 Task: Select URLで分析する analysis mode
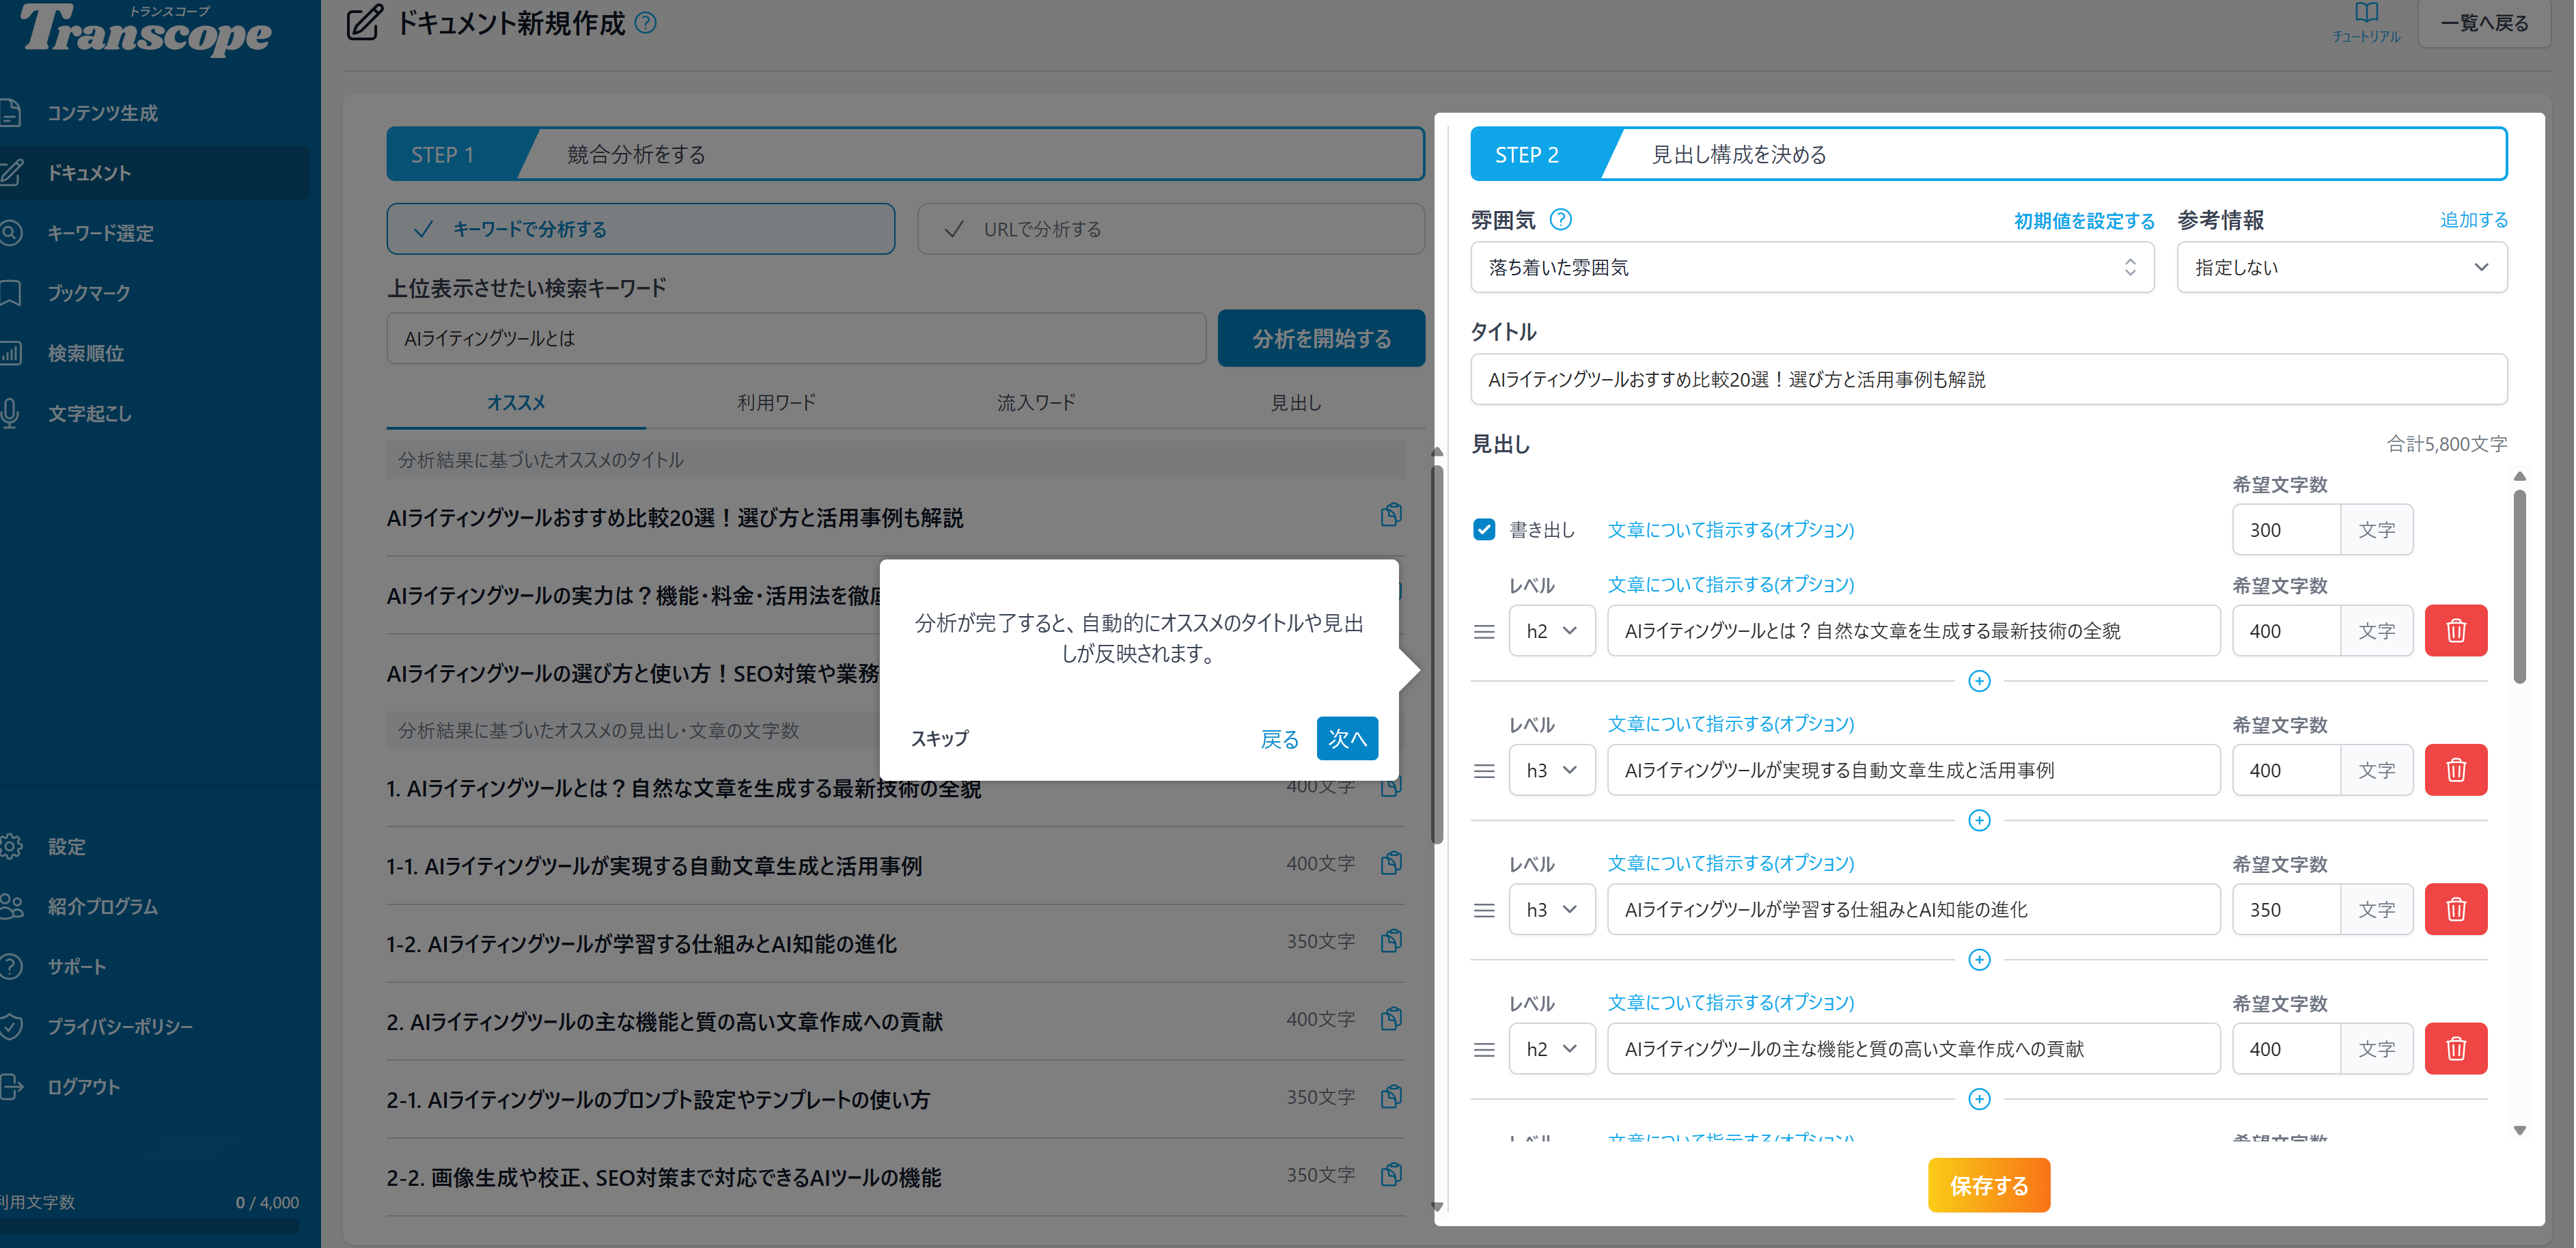1171,228
